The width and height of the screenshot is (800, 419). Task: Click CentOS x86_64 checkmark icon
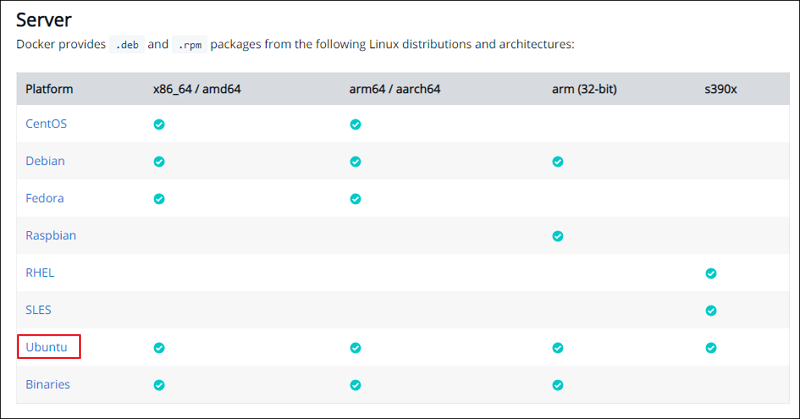(x=159, y=125)
